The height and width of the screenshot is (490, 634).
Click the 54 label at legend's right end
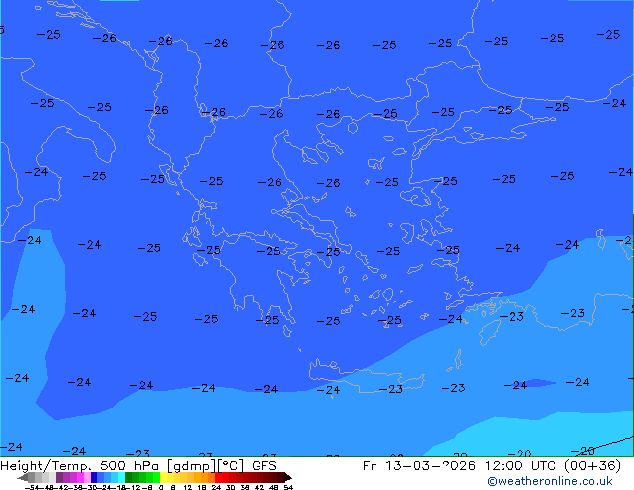pos(288,487)
